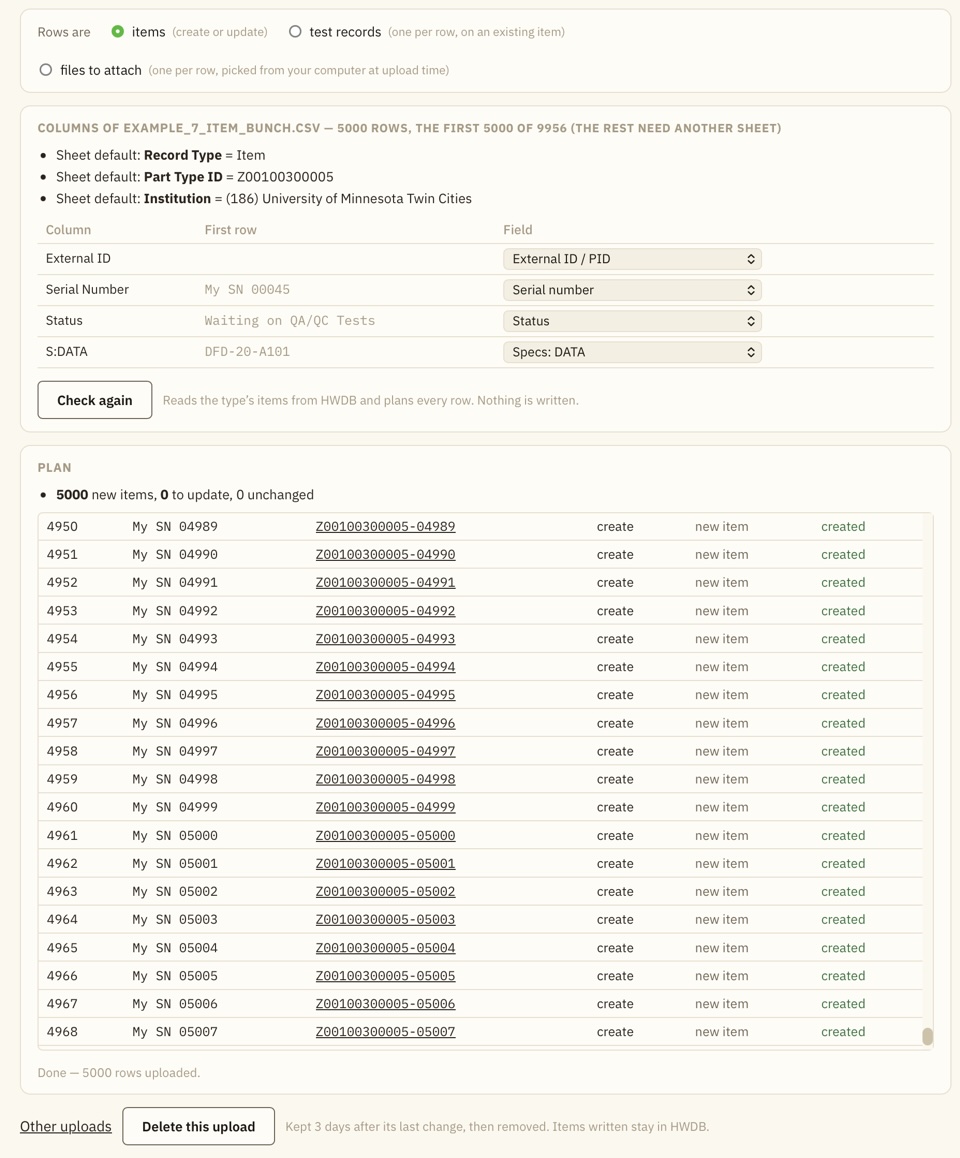Open item link Z00100300005-04994

tap(385, 667)
